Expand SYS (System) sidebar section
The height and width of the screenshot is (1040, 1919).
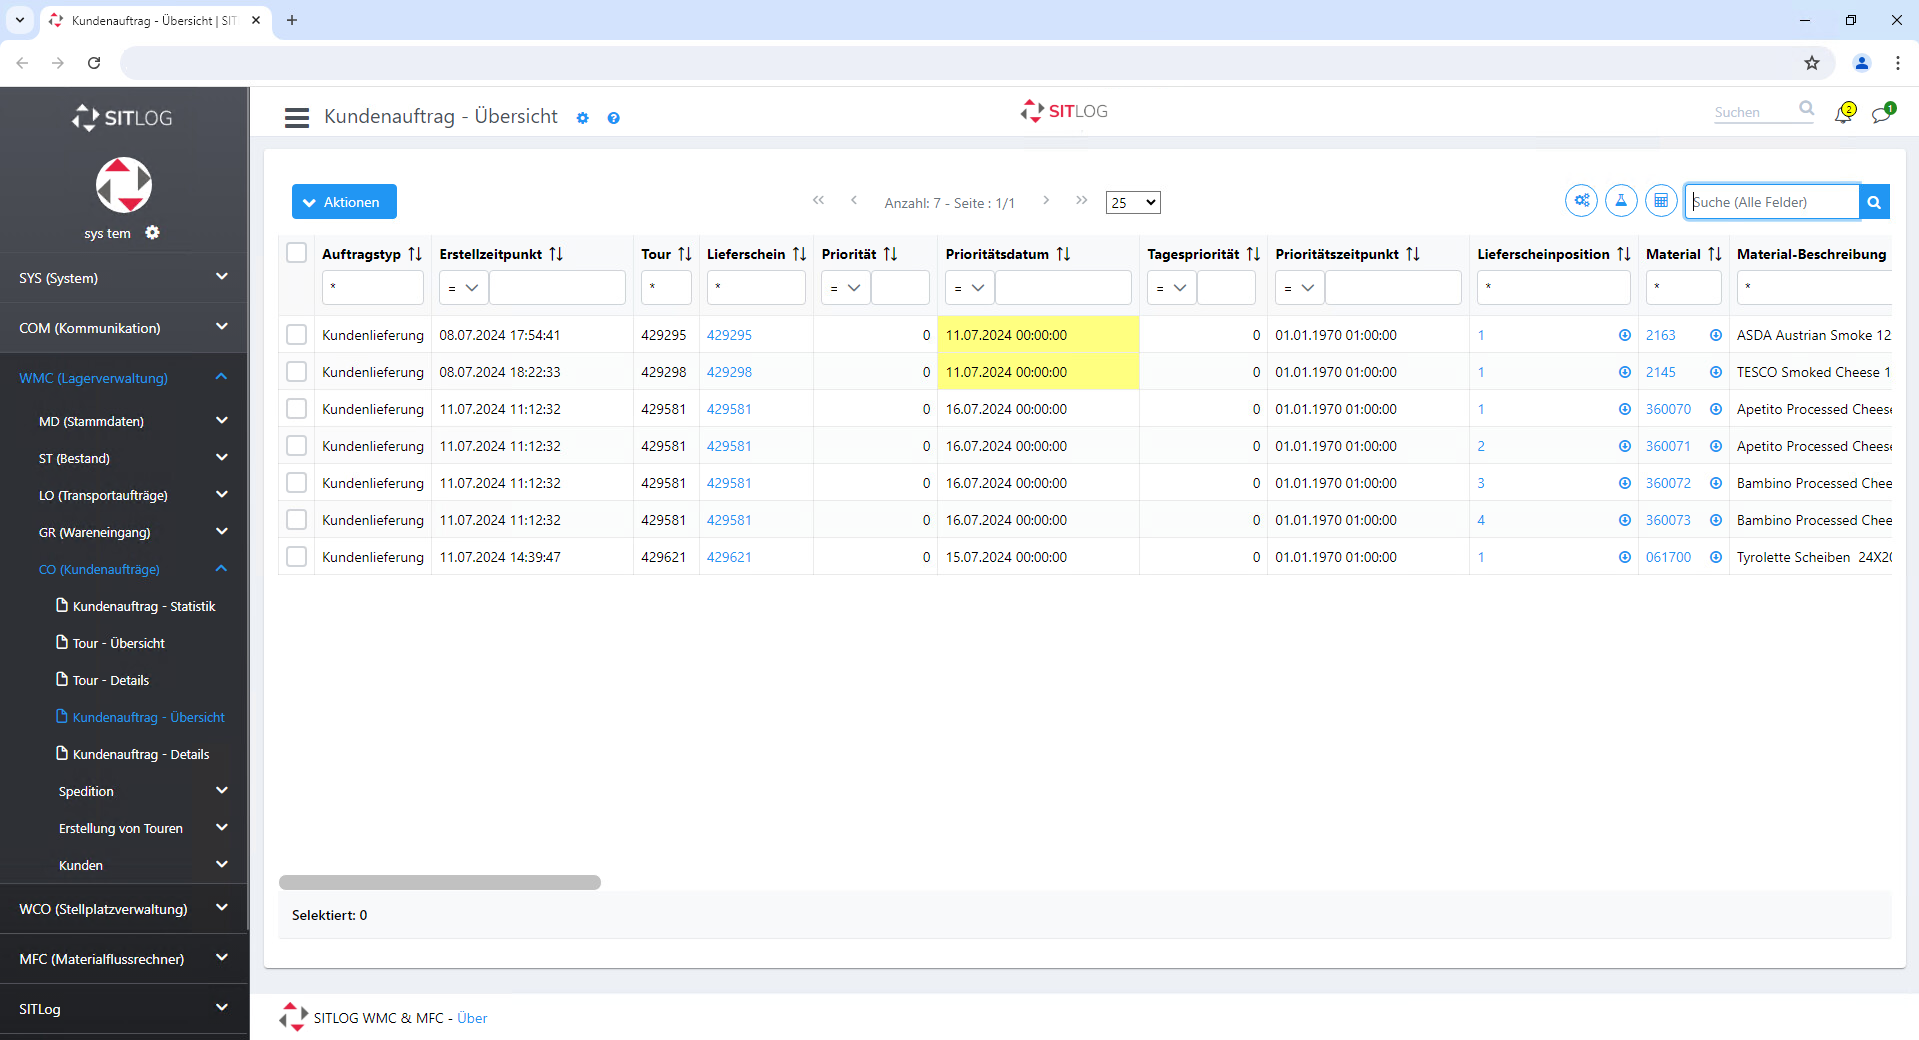pyautogui.click(x=124, y=278)
